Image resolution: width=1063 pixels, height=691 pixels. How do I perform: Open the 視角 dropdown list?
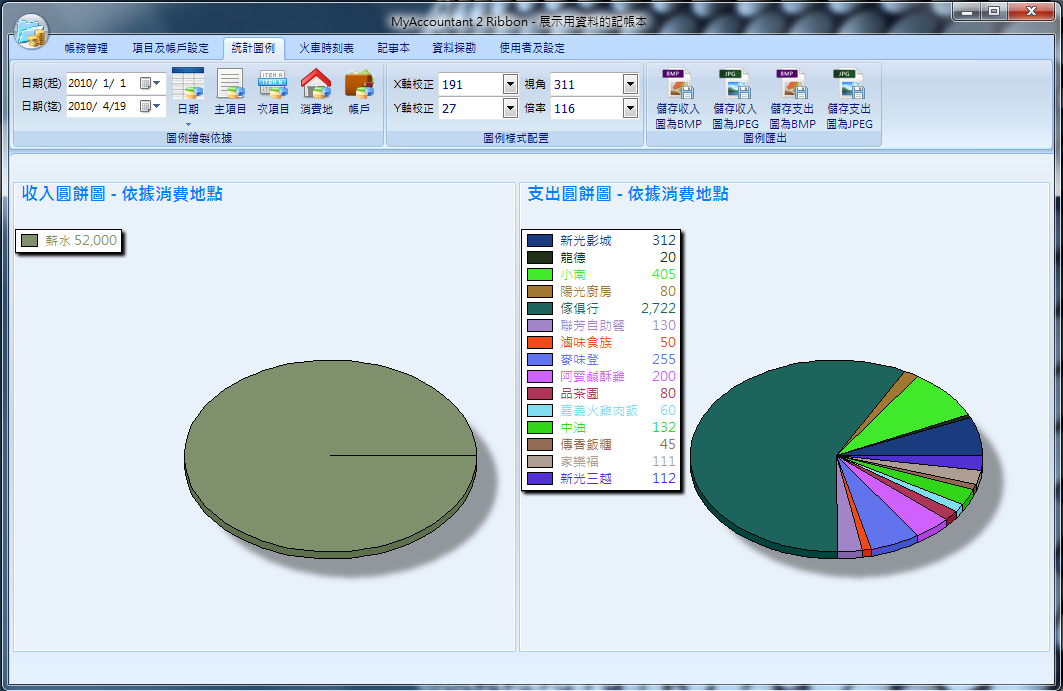[x=631, y=84]
